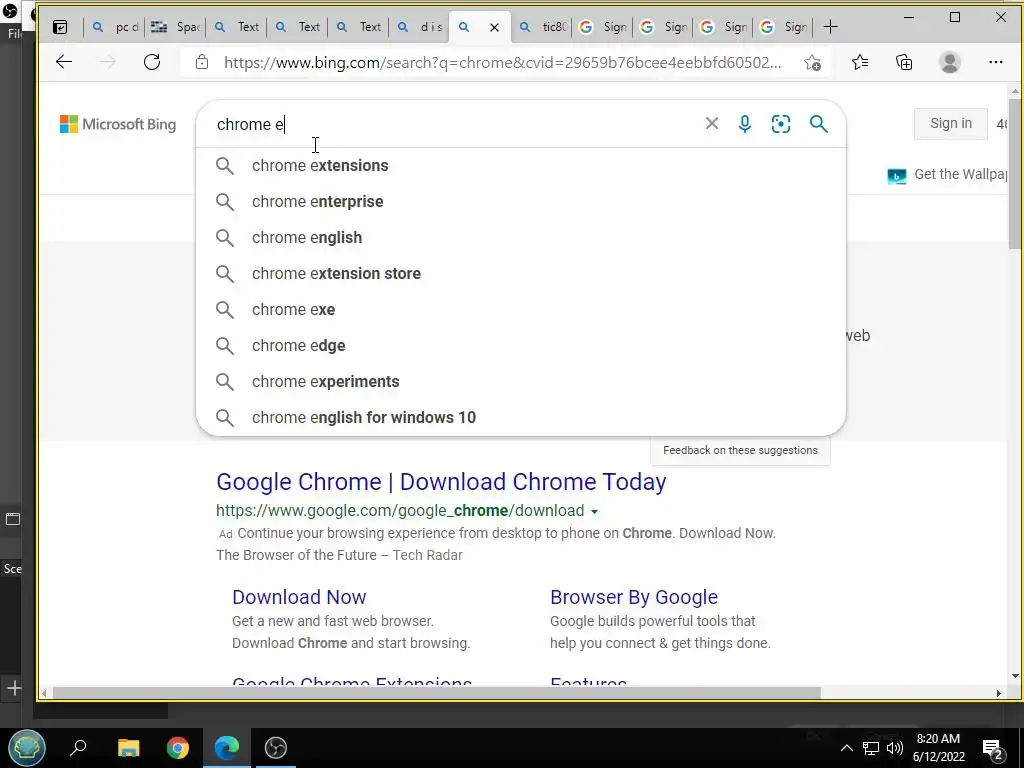Switch to the 'Spac' tab
This screenshot has height=768, width=1024.
pyautogui.click(x=175, y=27)
